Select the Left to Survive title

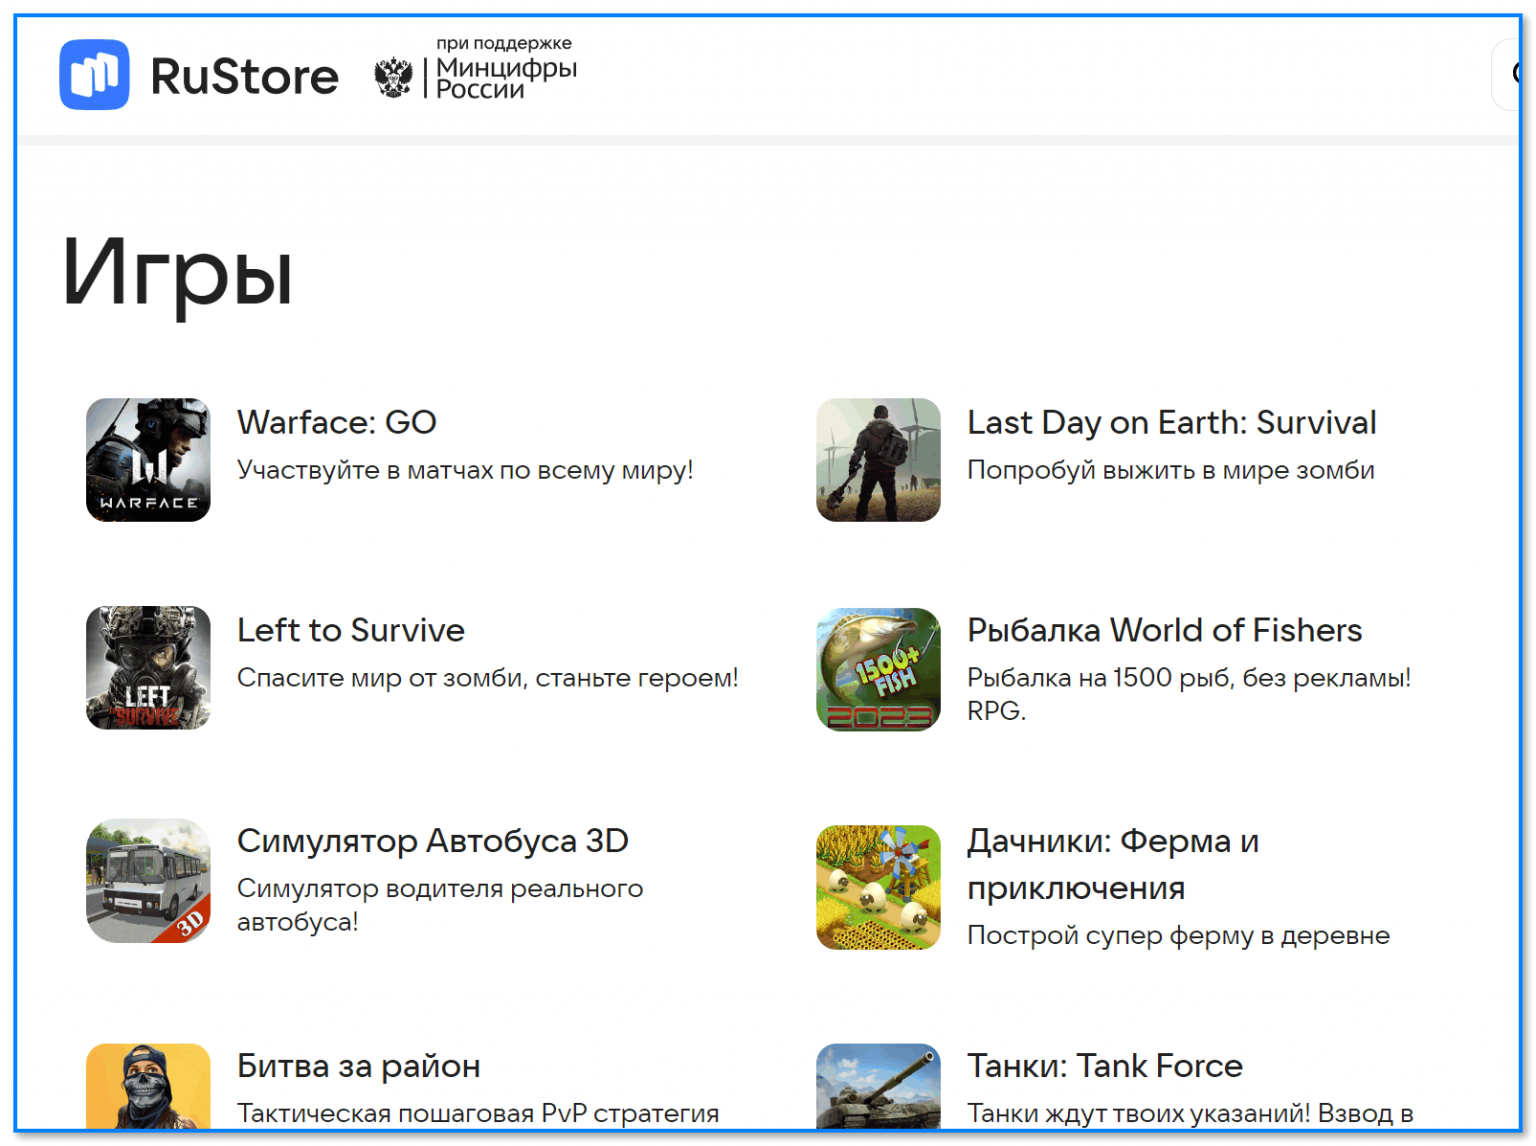tap(351, 630)
